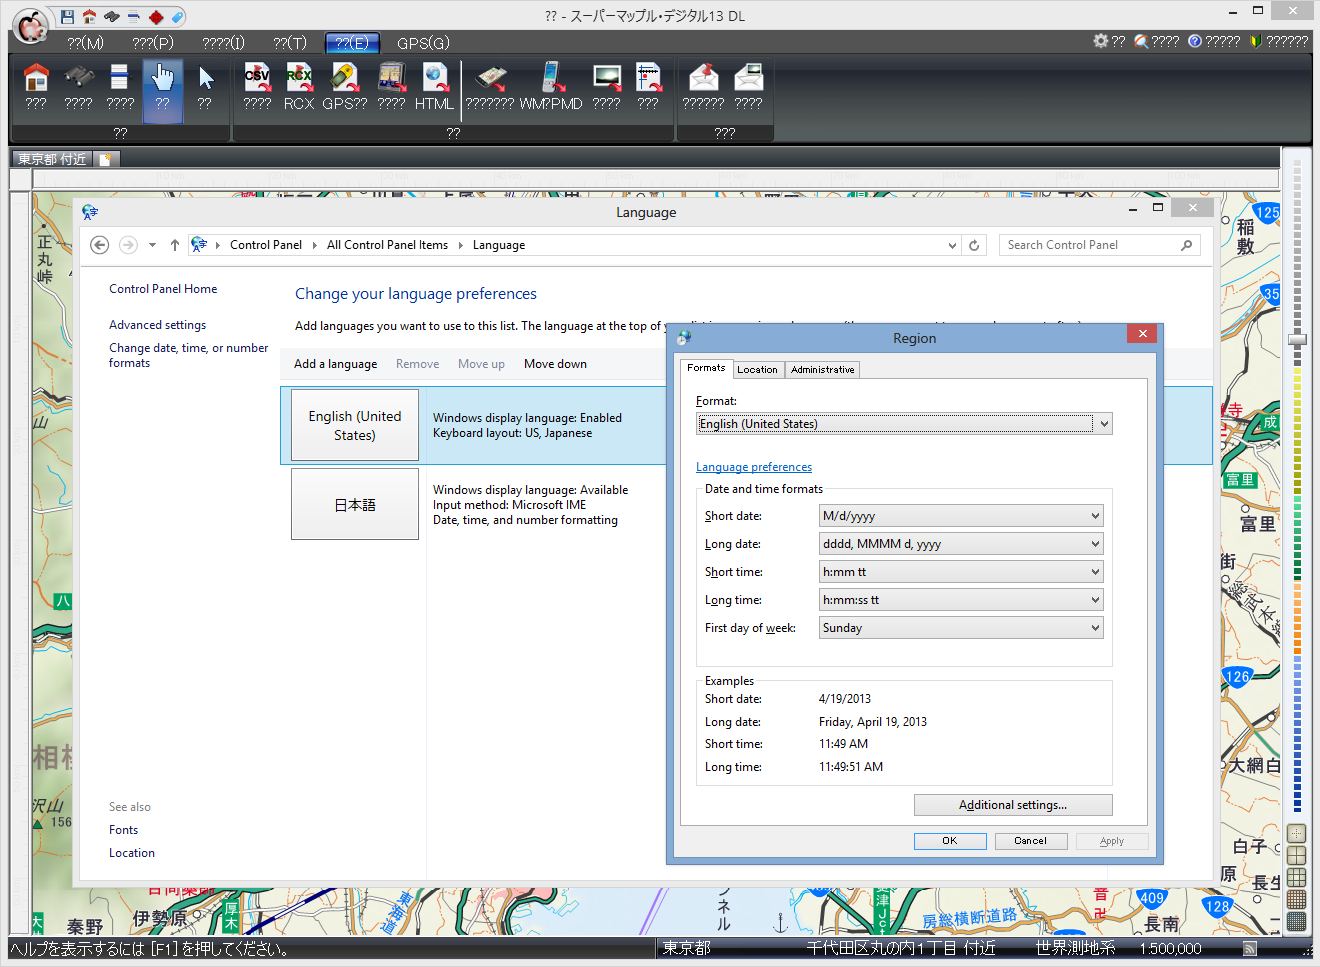Viewport: 1320px width, 967px height.
Task: Click the image picture export icon
Action: [x=607, y=77]
